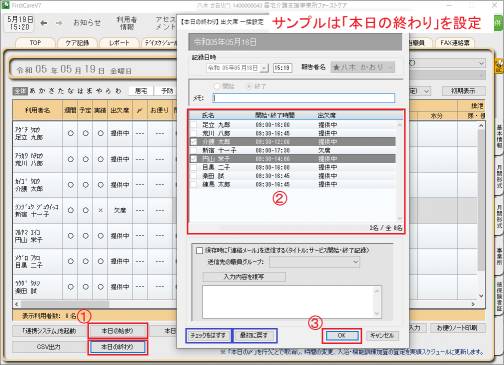
Task: Click the OK button in dialog
Action: pos(342,336)
